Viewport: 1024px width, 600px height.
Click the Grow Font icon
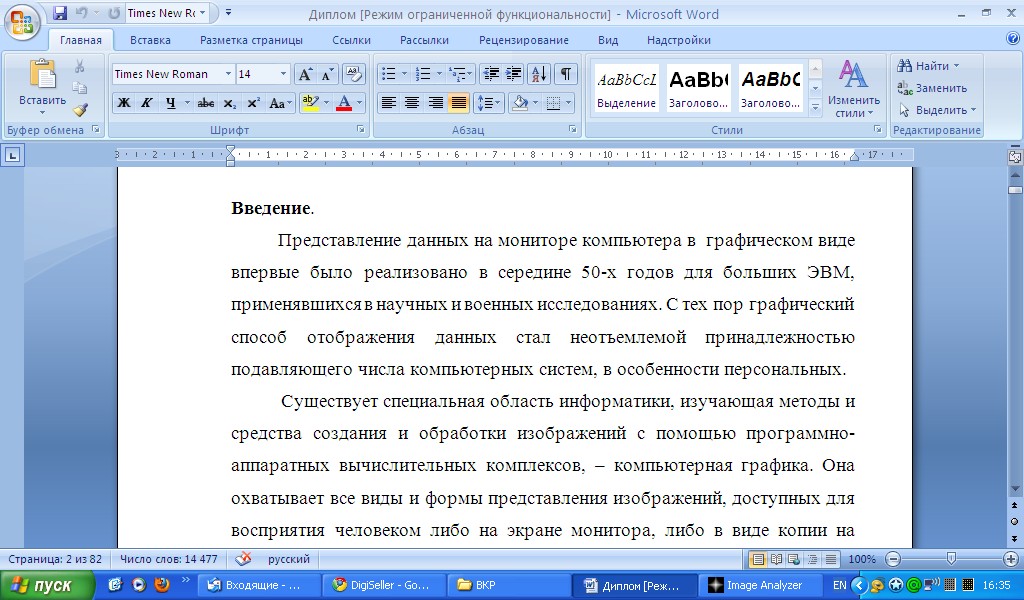coord(303,74)
